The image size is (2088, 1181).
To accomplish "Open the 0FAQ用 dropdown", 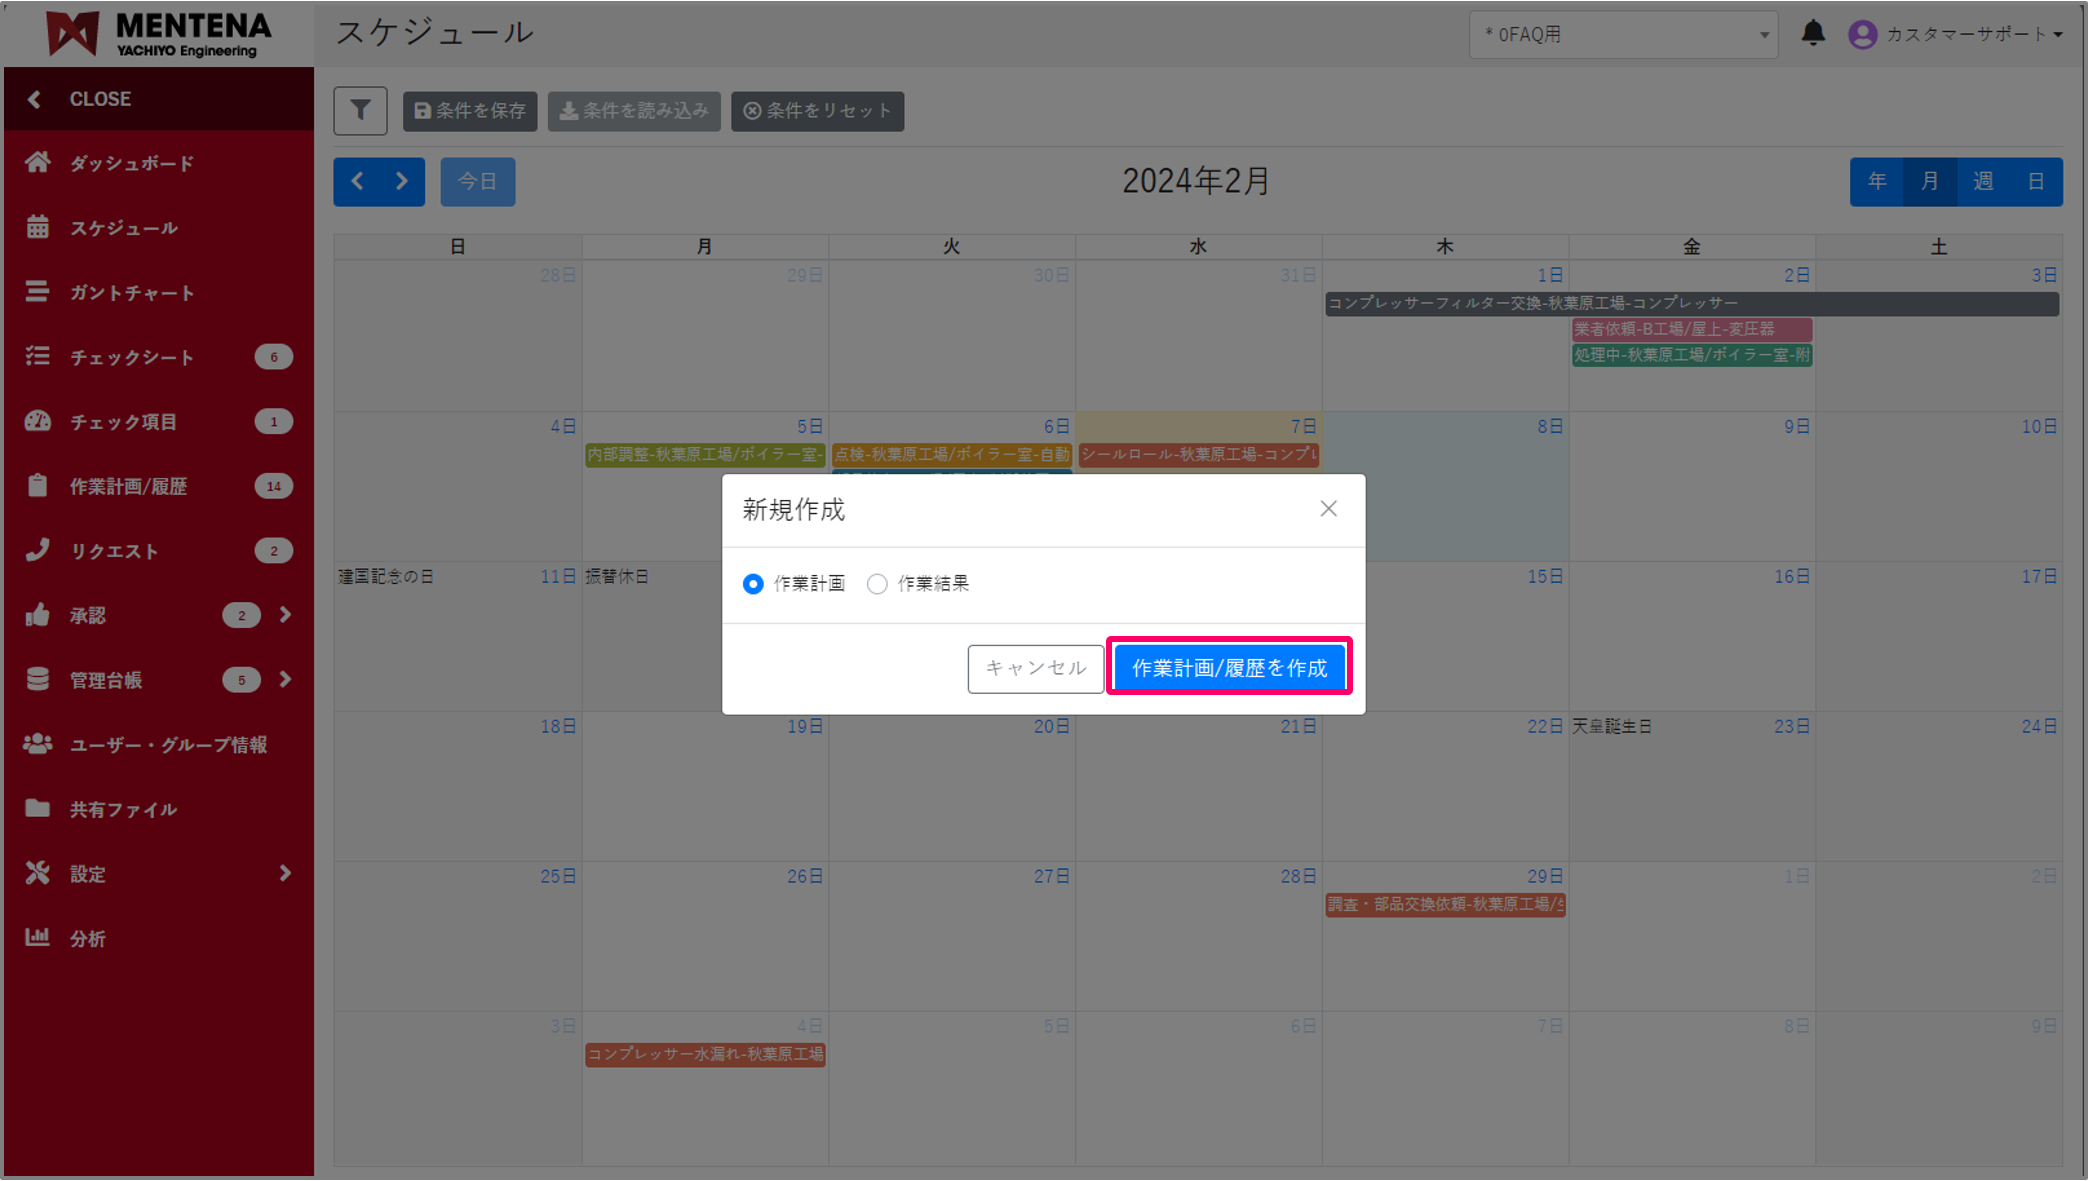I will point(1623,35).
